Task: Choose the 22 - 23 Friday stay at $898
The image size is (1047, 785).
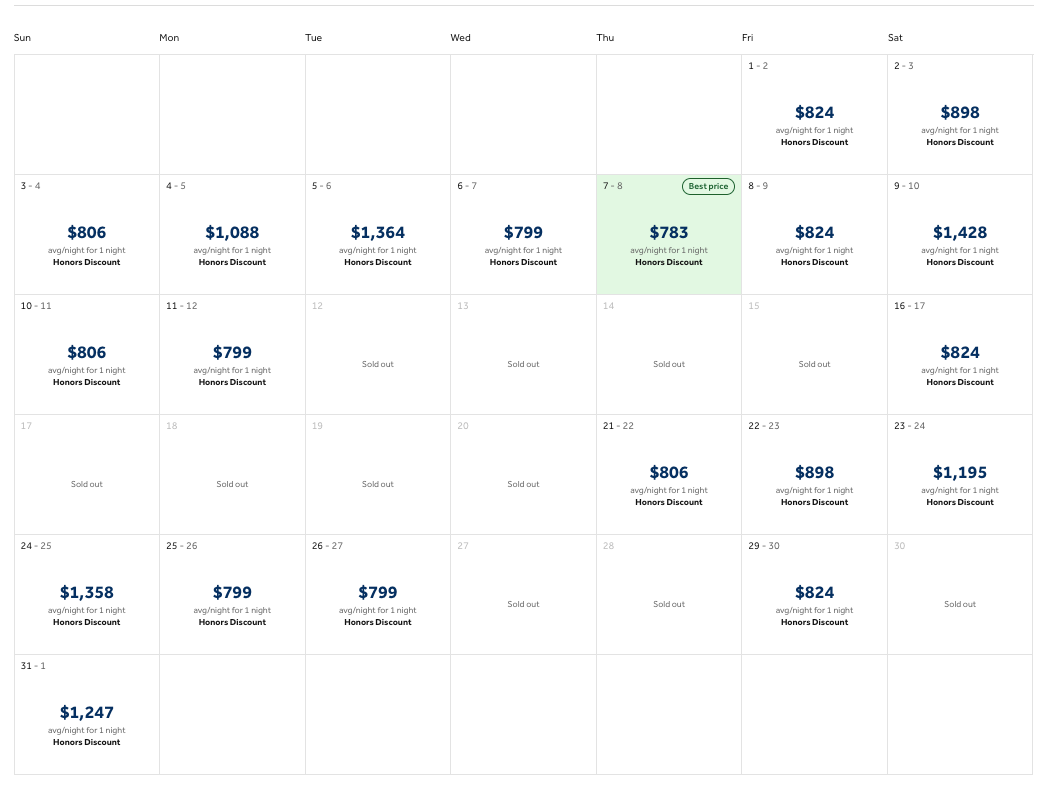Action: [814, 474]
